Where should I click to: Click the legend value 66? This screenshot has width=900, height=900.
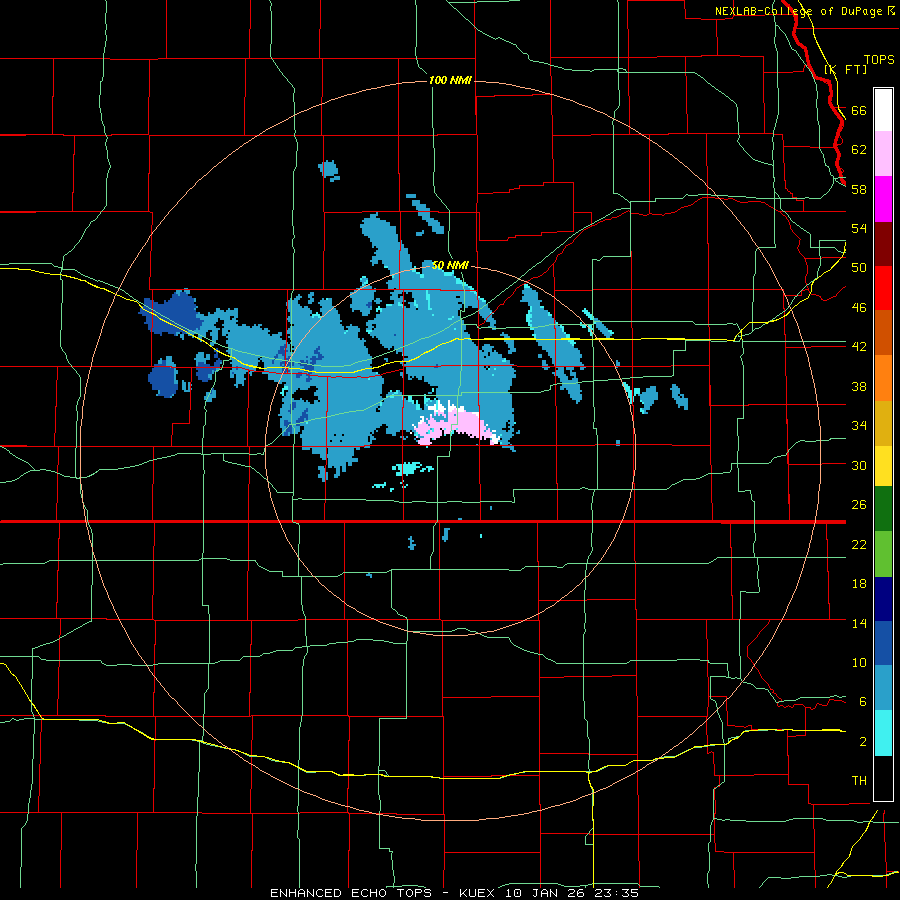tap(859, 111)
